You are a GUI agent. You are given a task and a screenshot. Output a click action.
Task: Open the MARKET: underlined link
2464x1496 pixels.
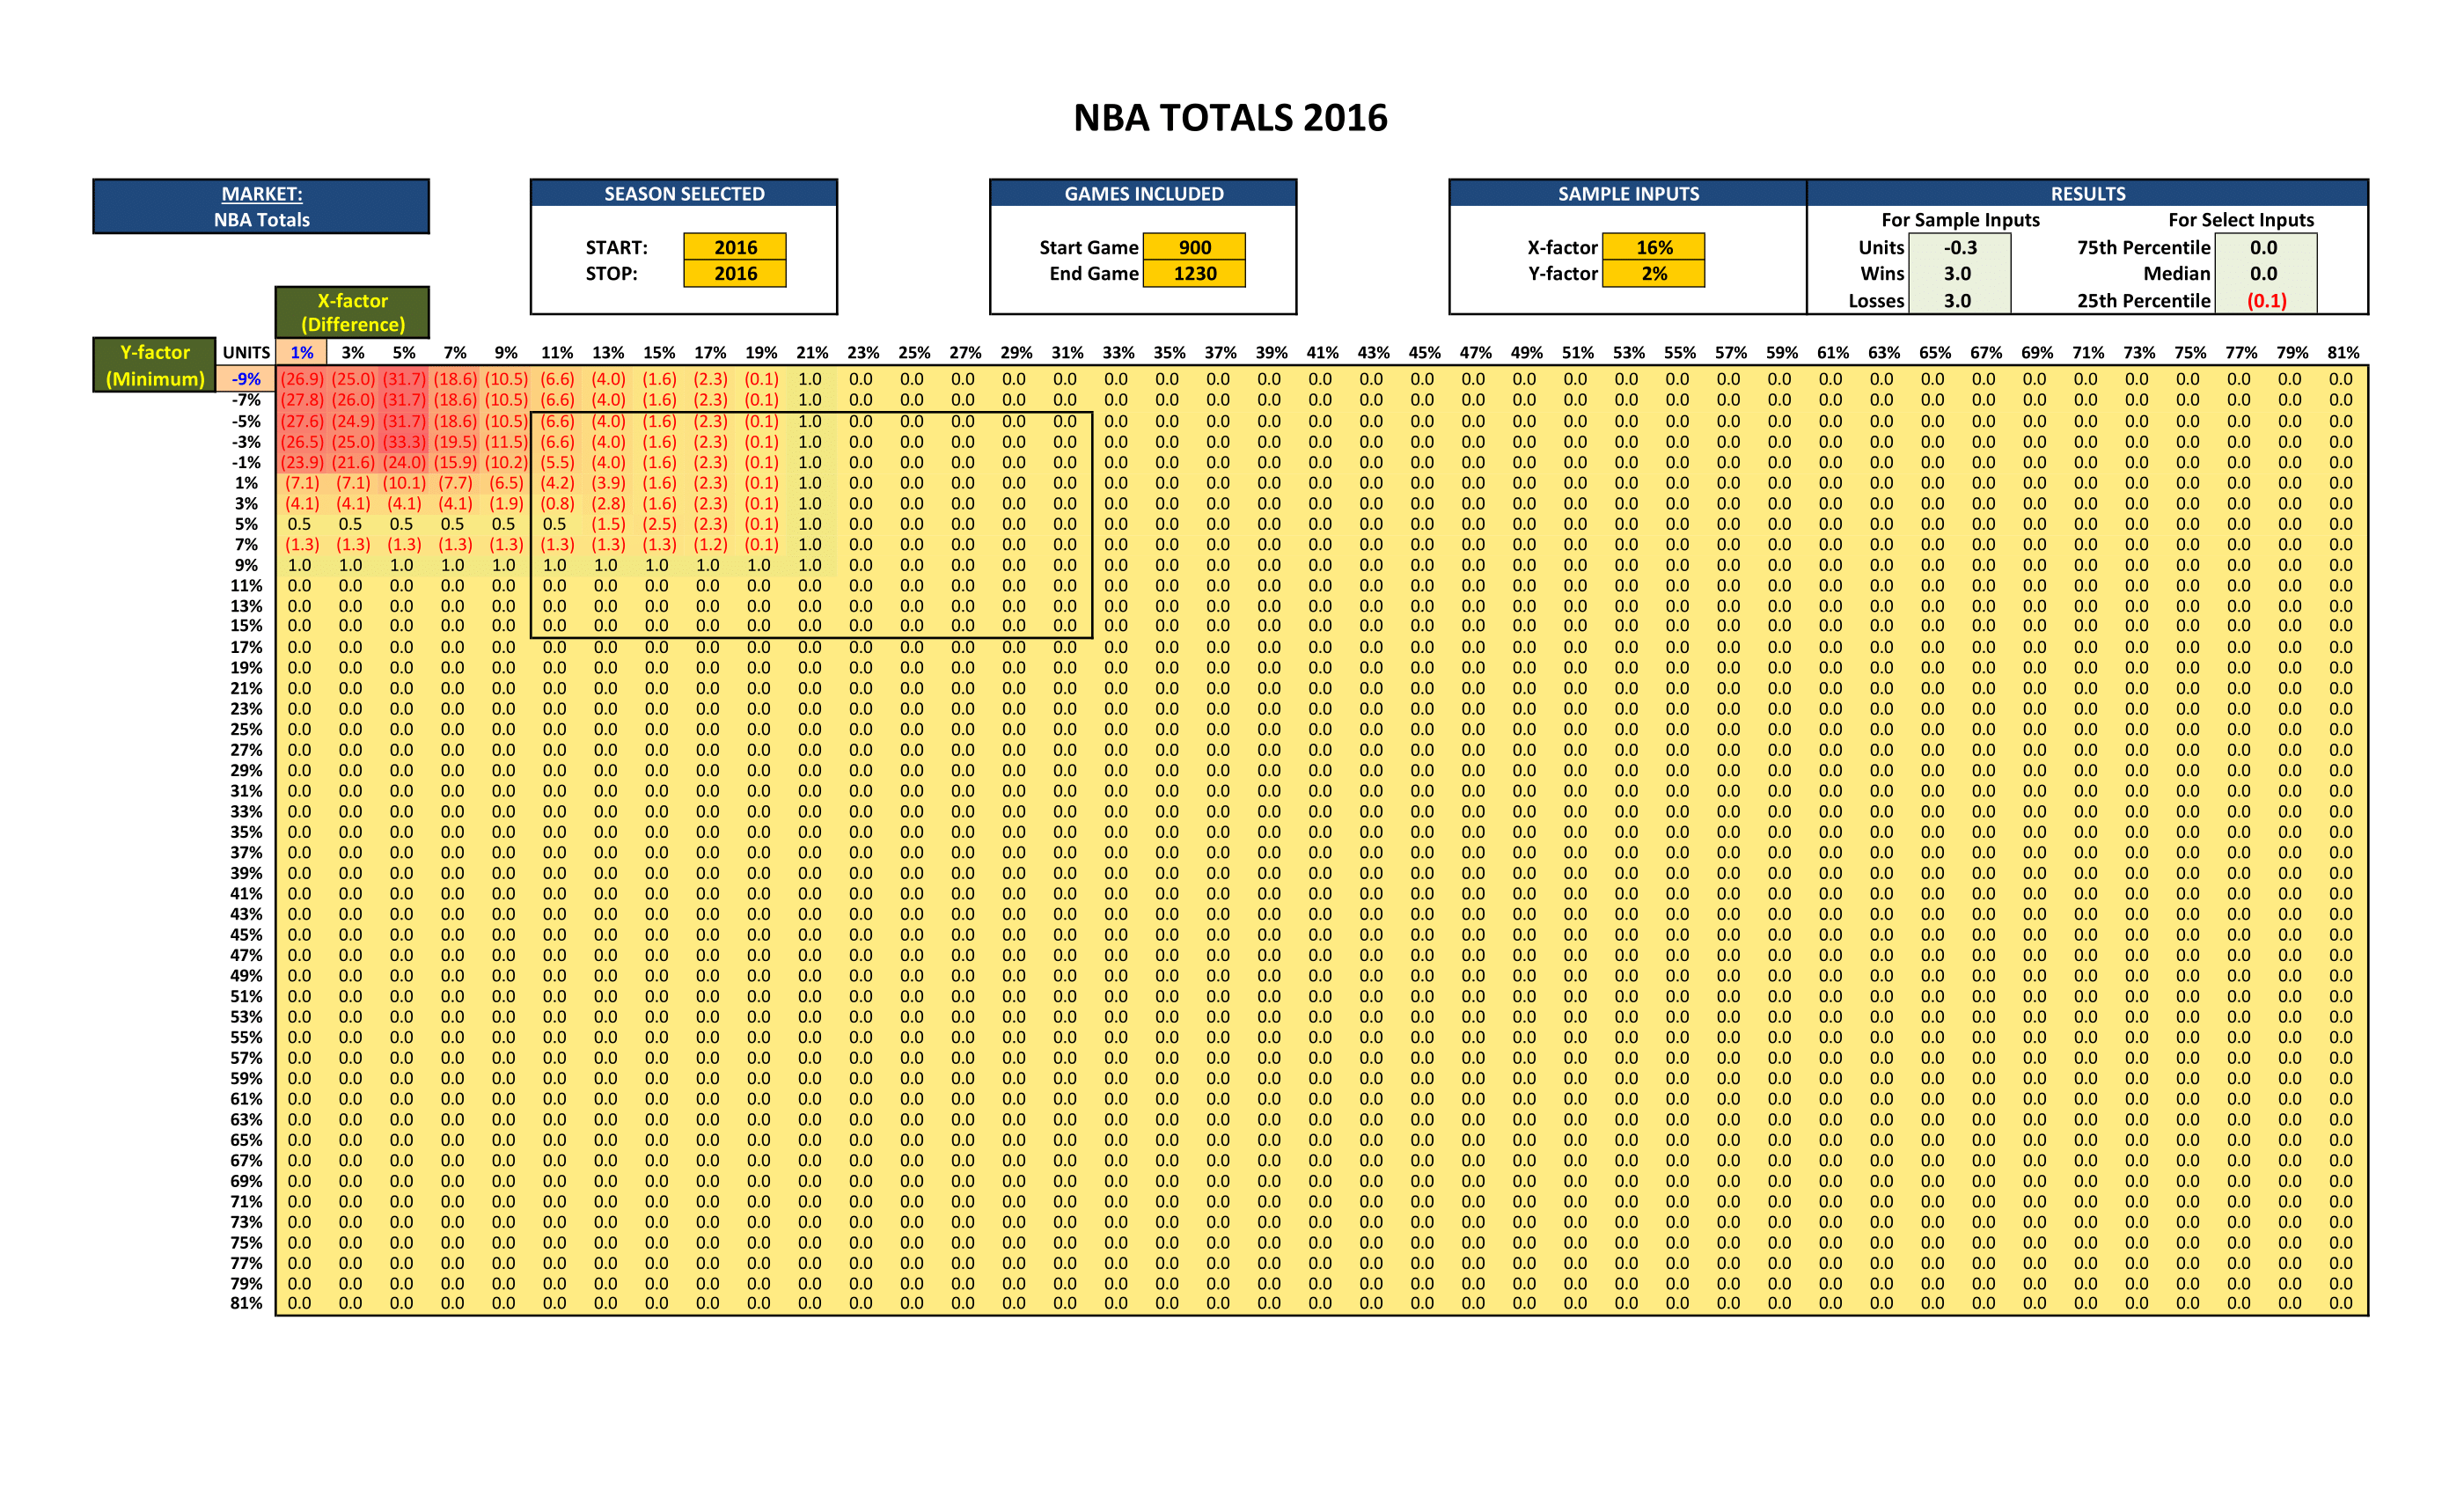[261, 194]
